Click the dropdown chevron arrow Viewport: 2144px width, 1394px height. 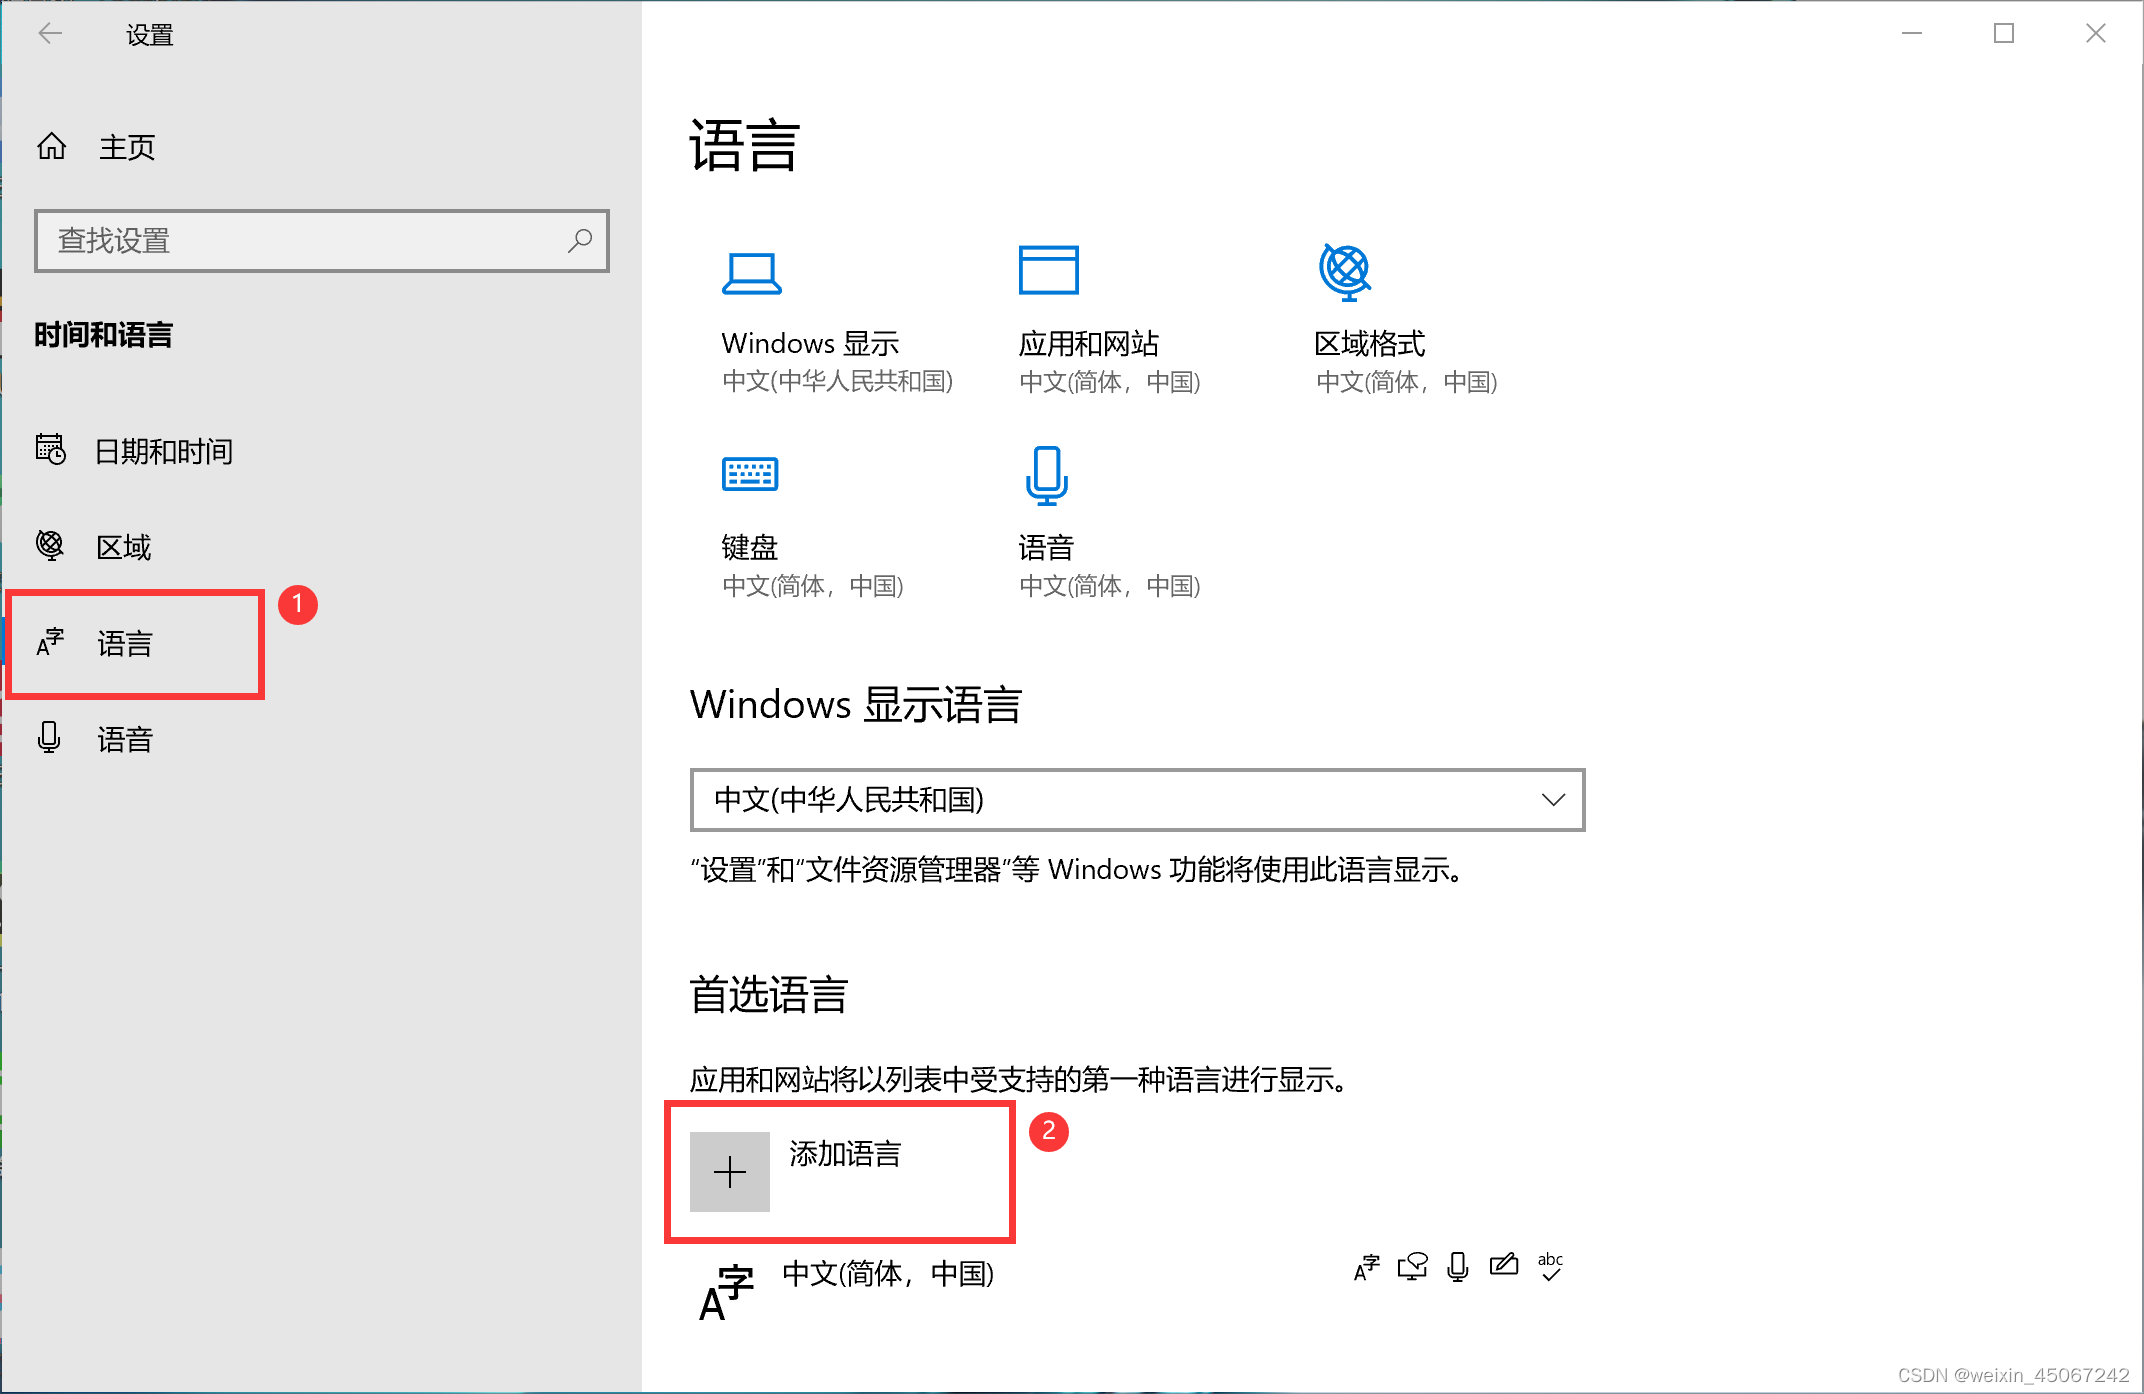1553,800
